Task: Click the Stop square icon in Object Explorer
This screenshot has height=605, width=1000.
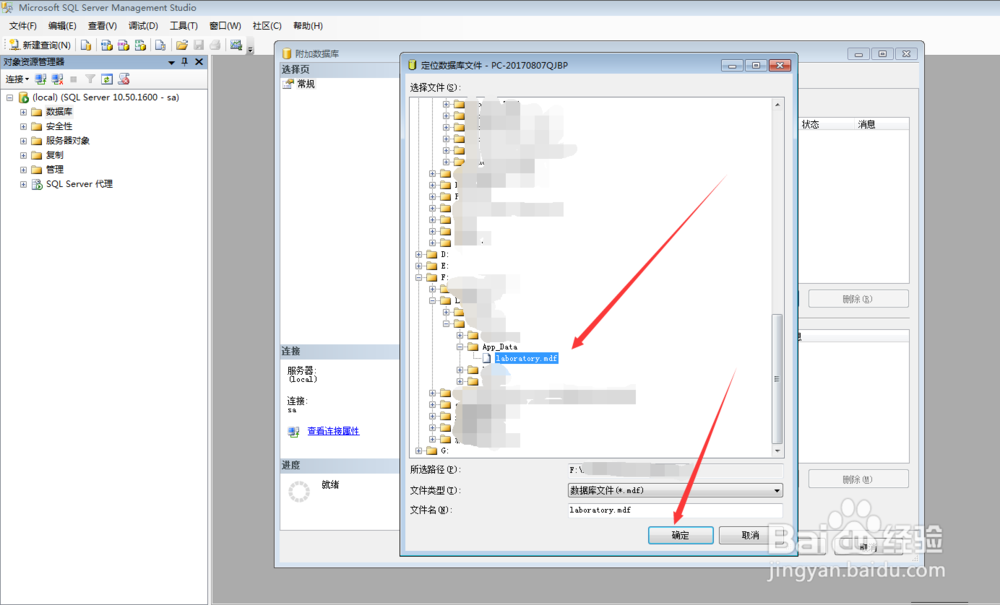Action: (x=73, y=79)
